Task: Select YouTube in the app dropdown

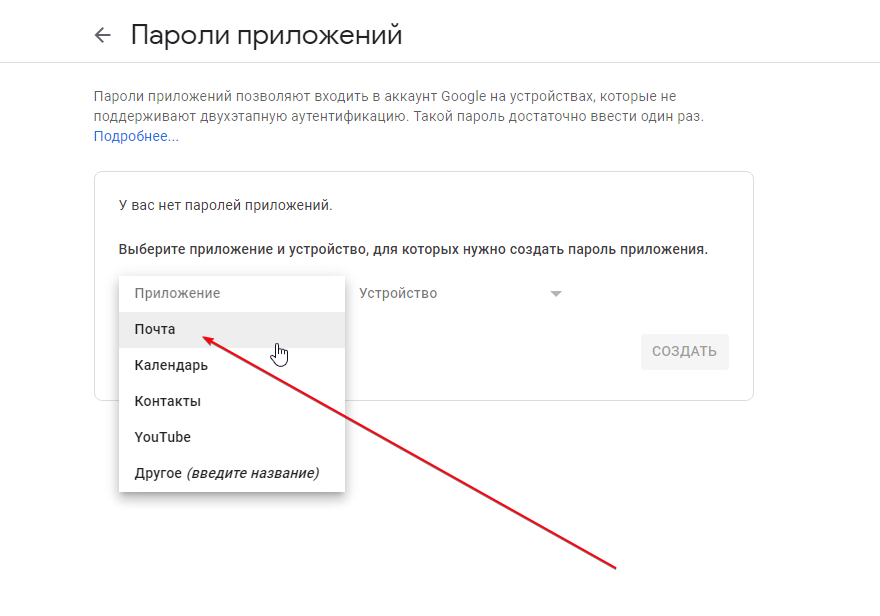Action: pyautogui.click(x=232, y=437)
